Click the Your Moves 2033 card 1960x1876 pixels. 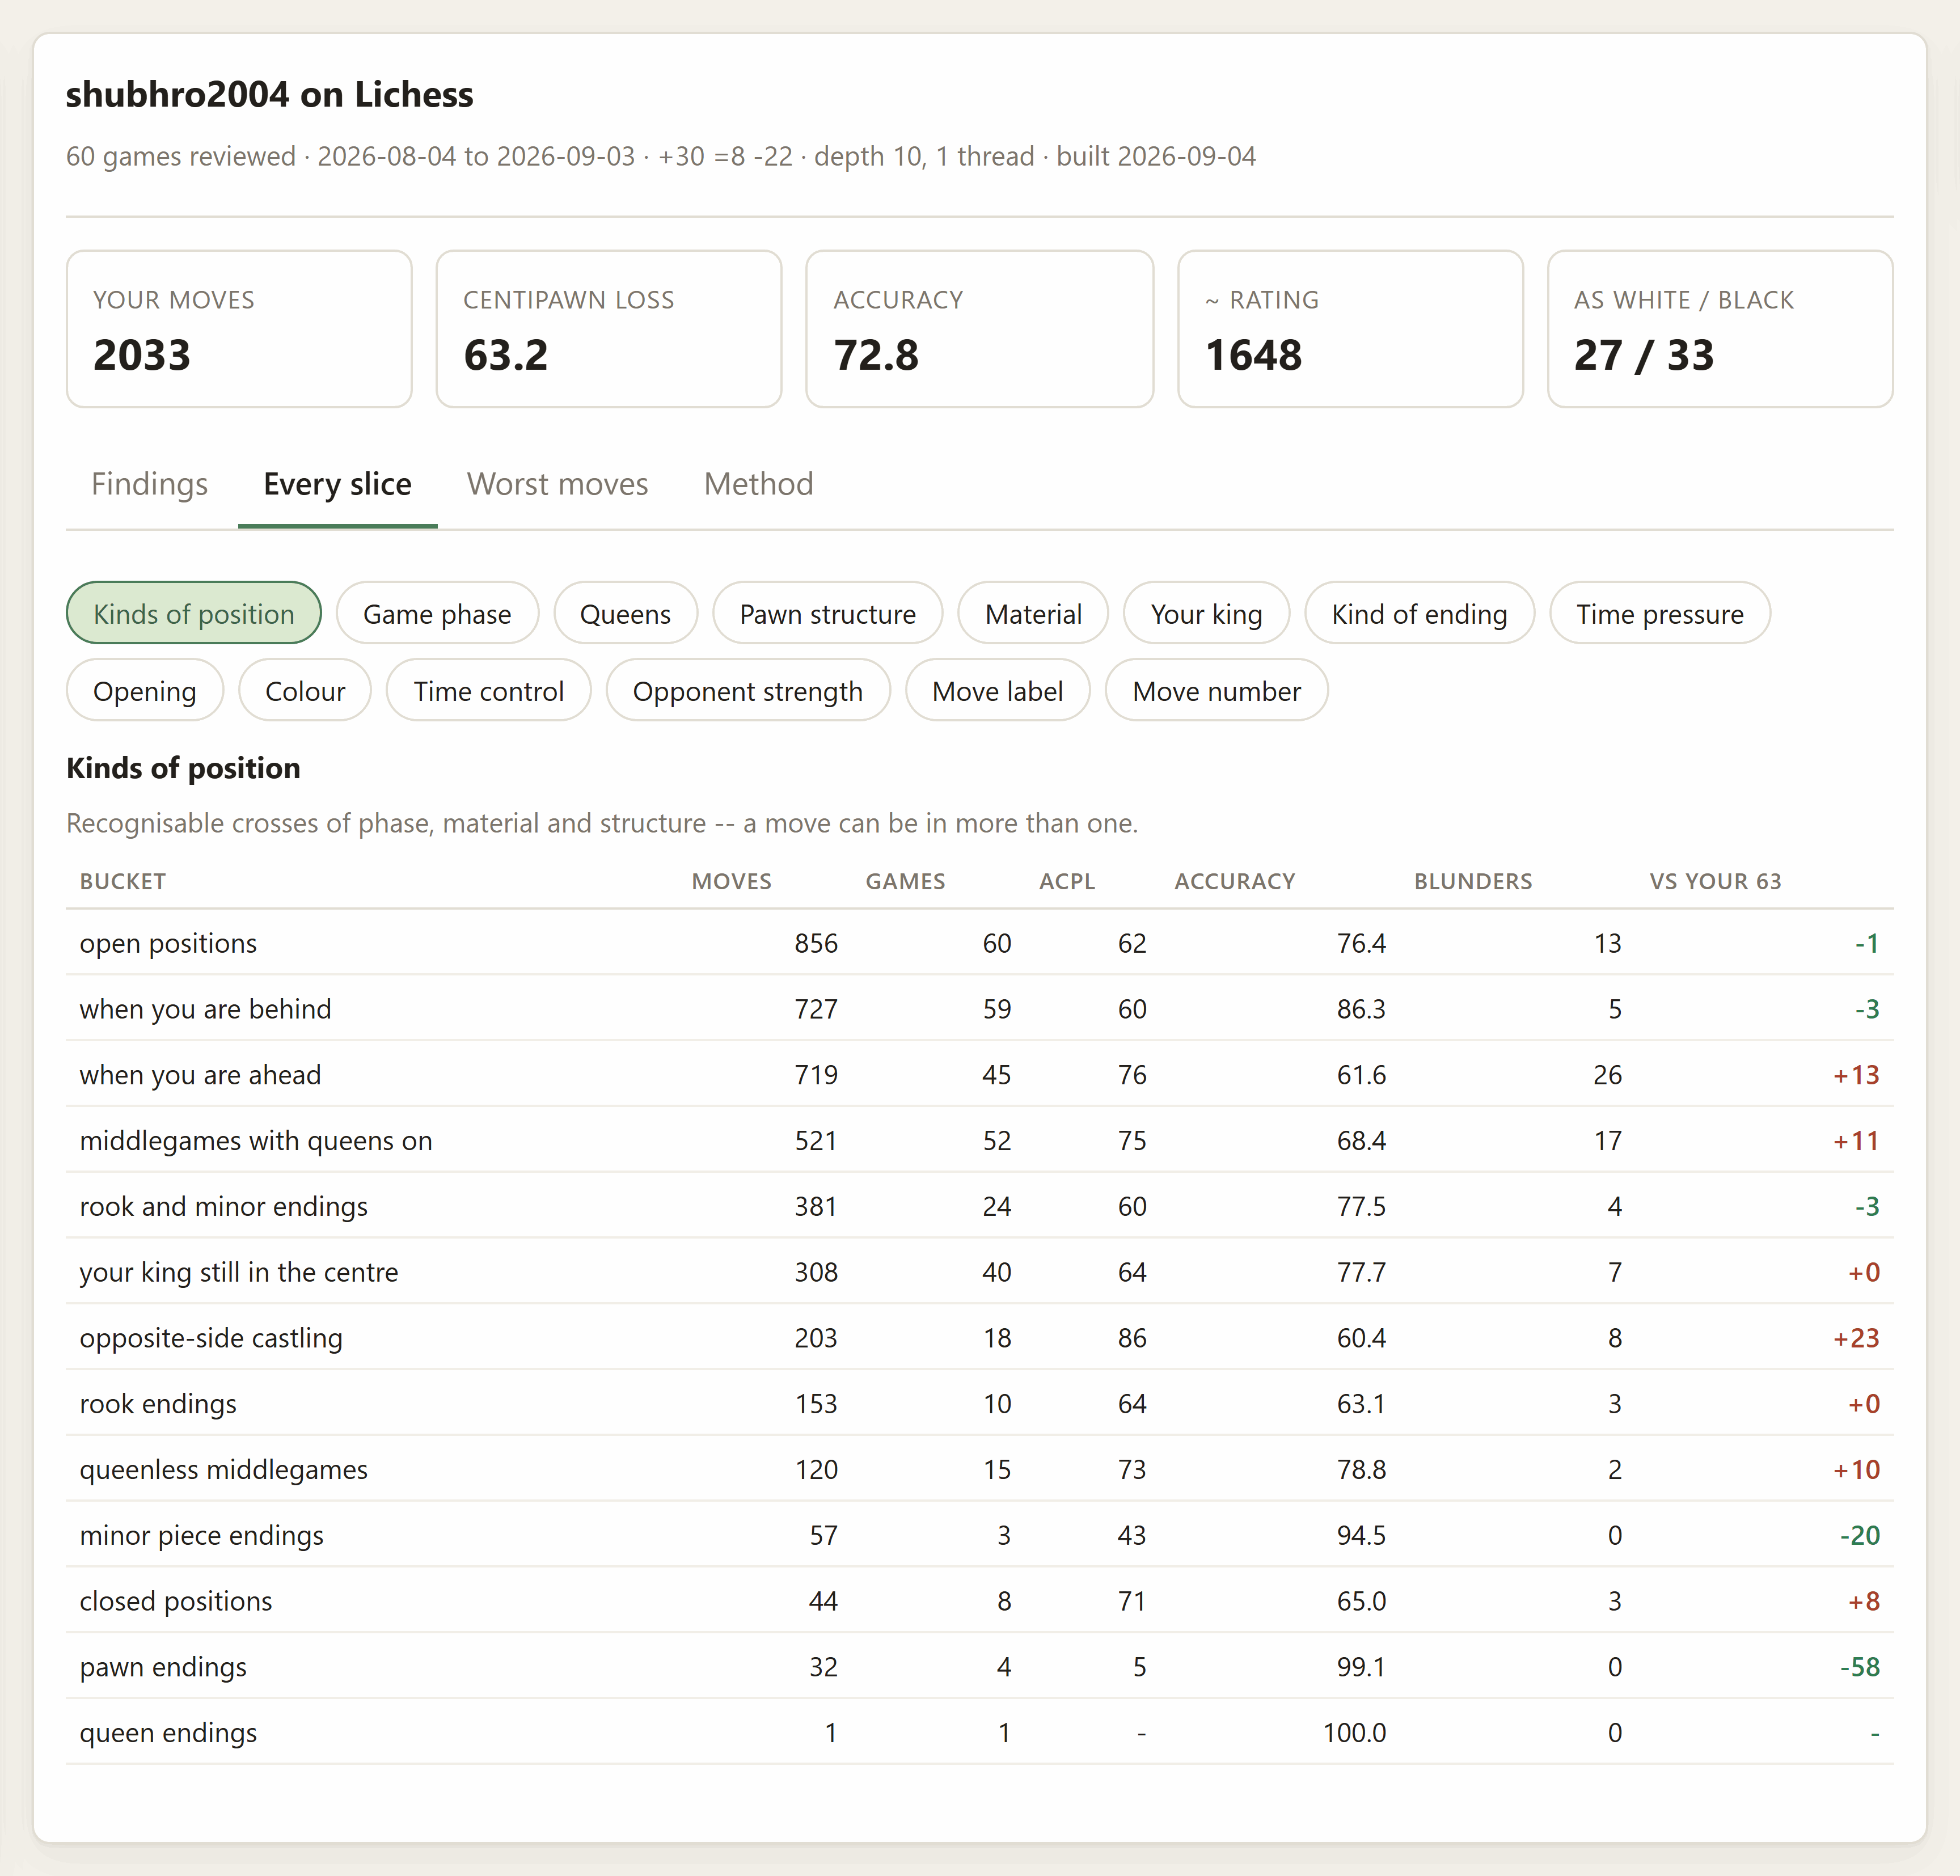(239, 329)
